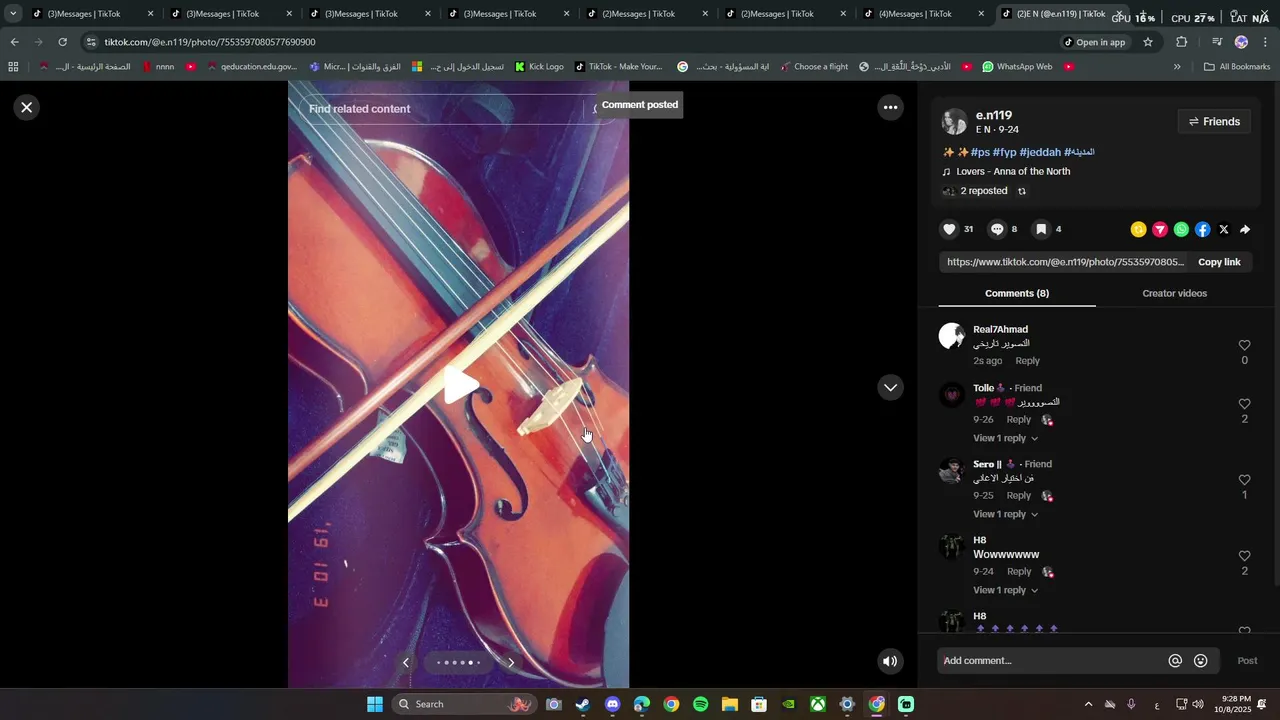
Task: Share the post to Facebook
Action: click(x=1202, y=230)
